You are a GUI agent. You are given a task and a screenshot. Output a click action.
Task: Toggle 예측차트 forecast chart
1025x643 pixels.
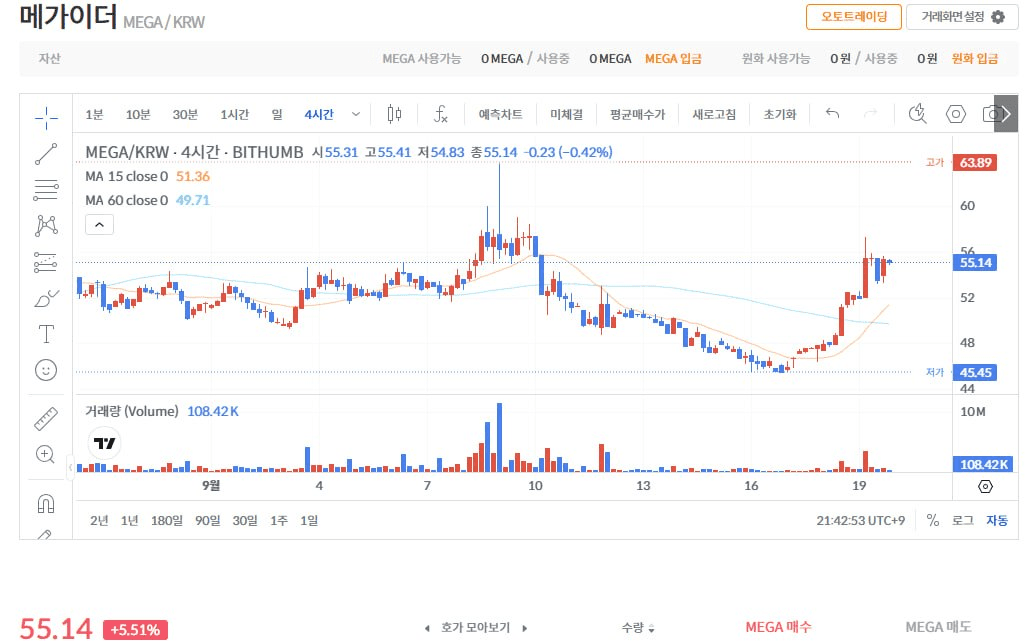tap(500, 114)
